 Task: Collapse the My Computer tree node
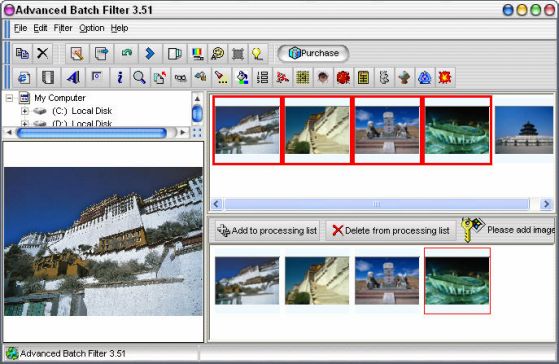coord(10,98)
